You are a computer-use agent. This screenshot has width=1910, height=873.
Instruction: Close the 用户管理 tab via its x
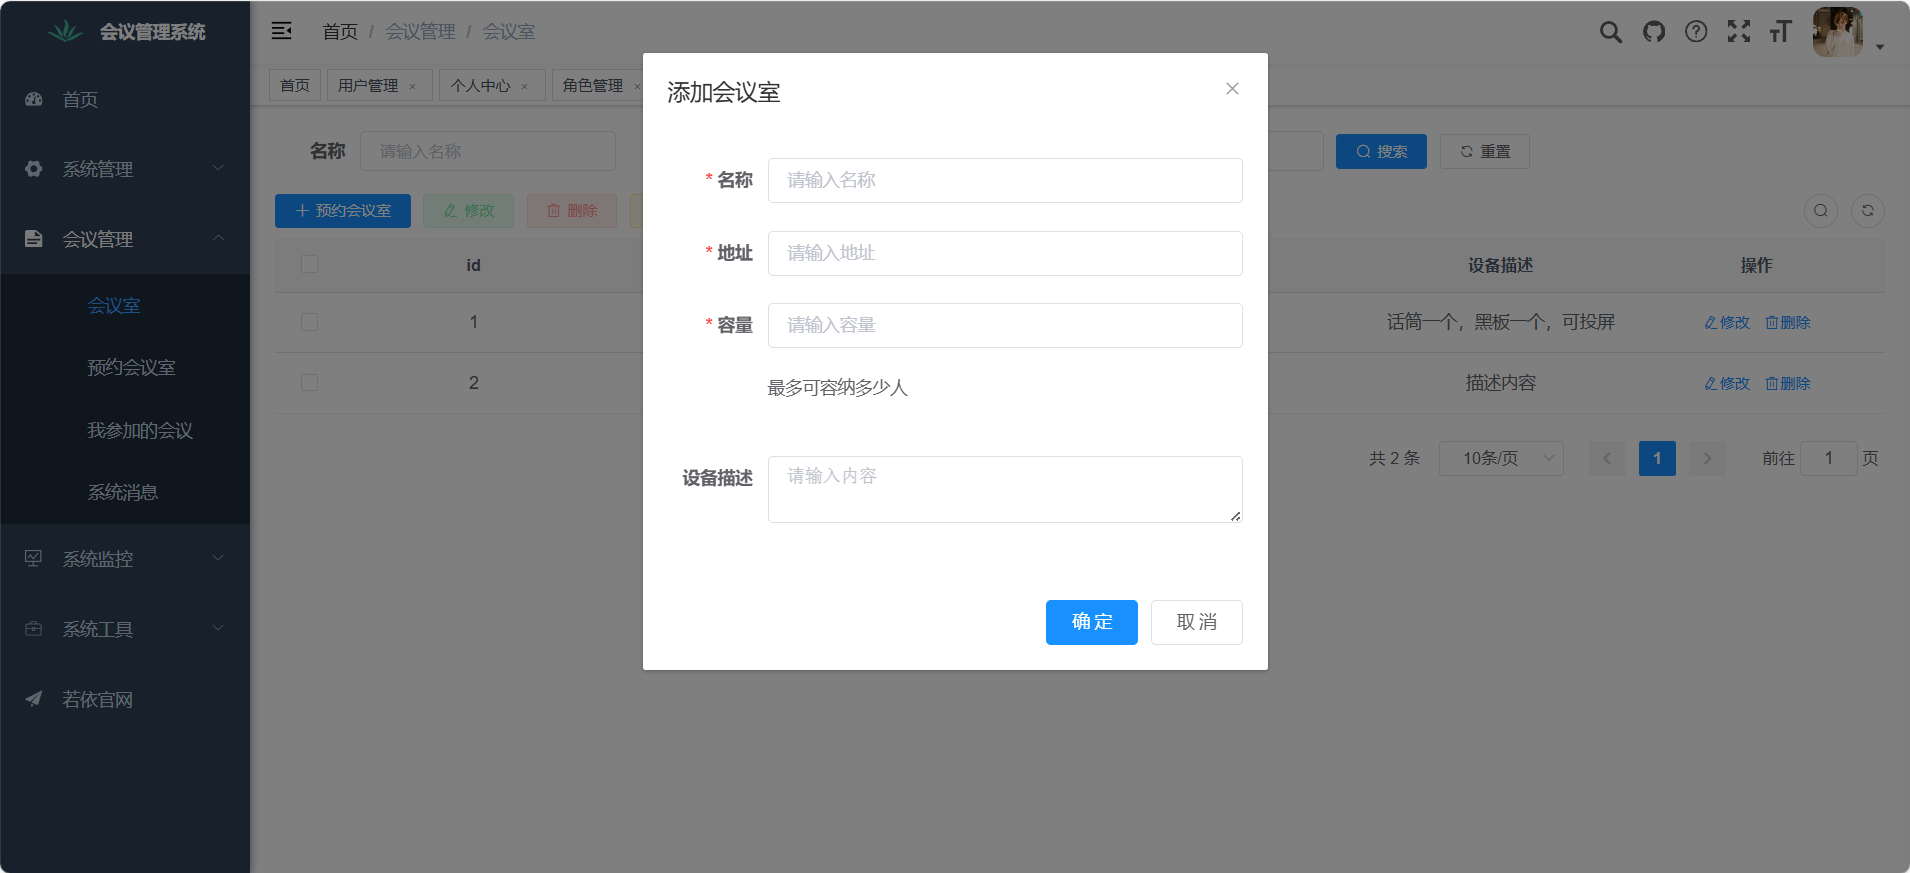click(x=412, y=87)
